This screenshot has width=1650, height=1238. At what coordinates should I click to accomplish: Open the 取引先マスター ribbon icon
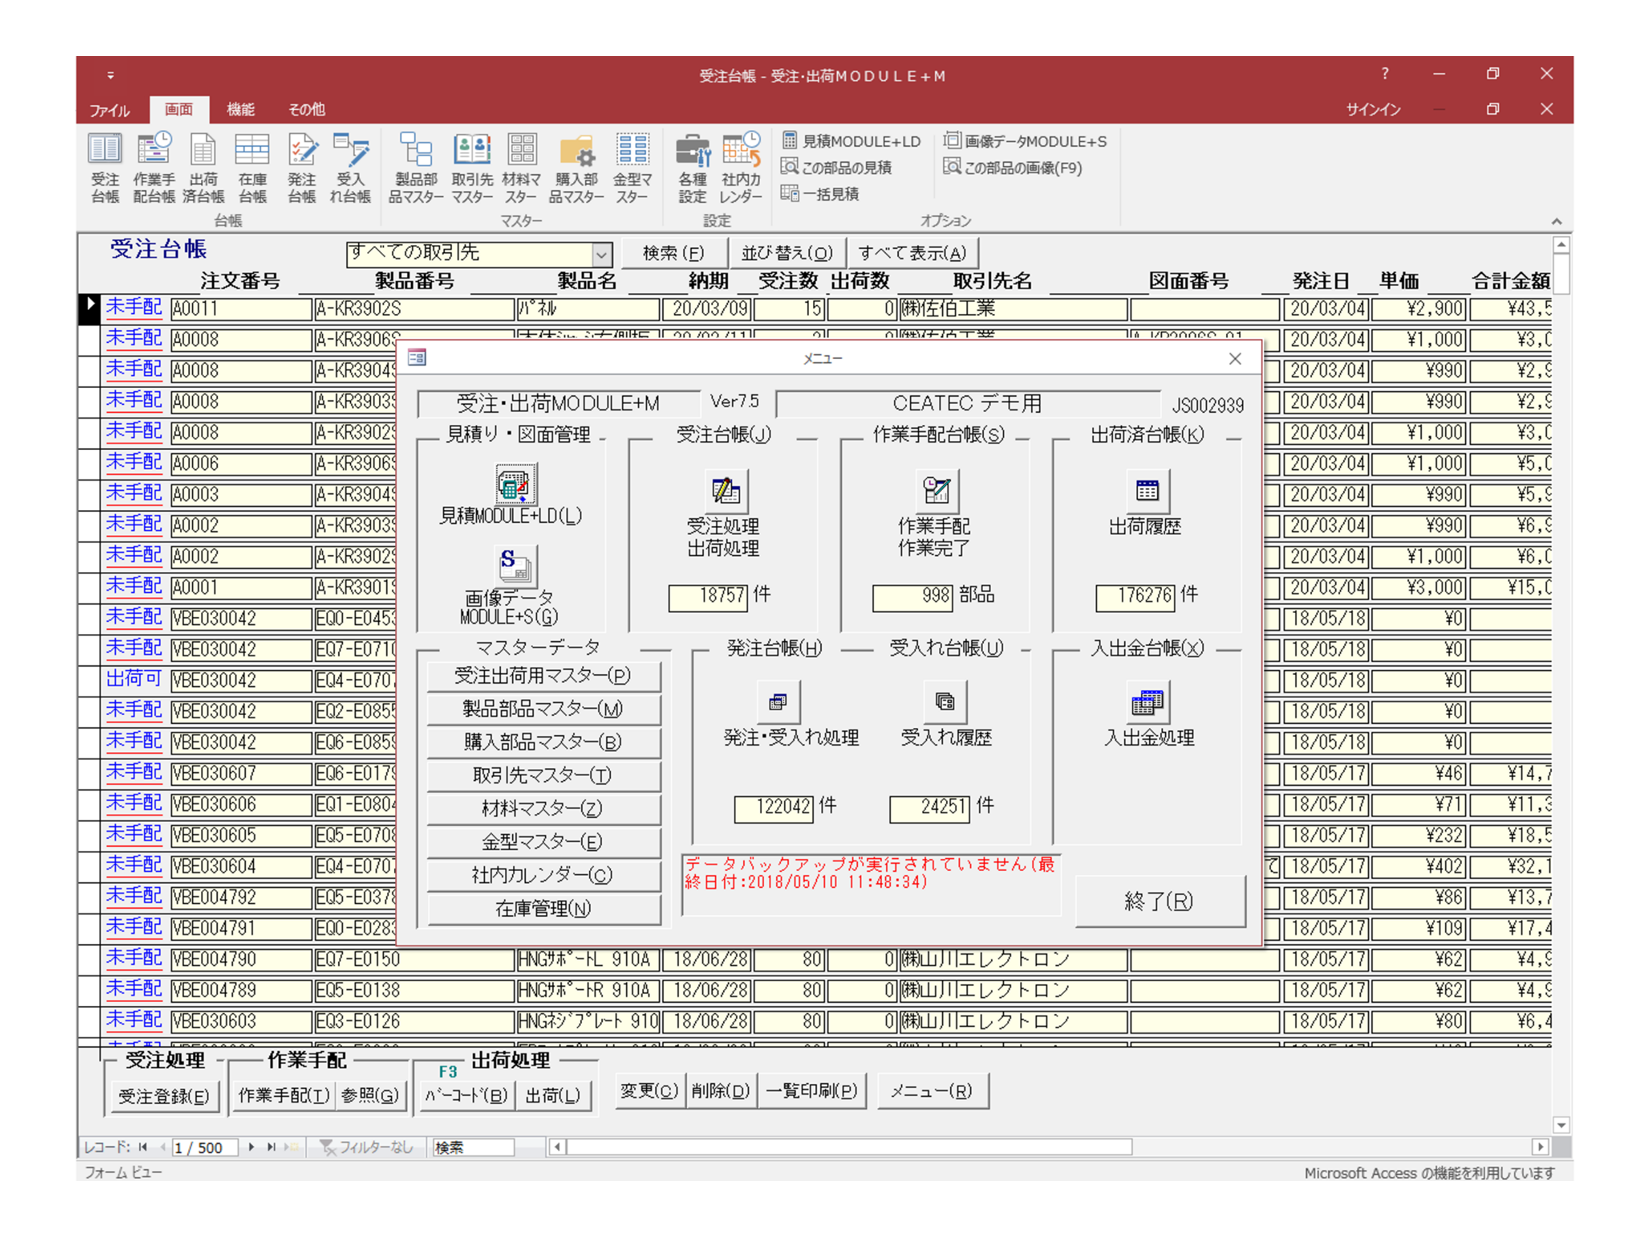(472, 168)
